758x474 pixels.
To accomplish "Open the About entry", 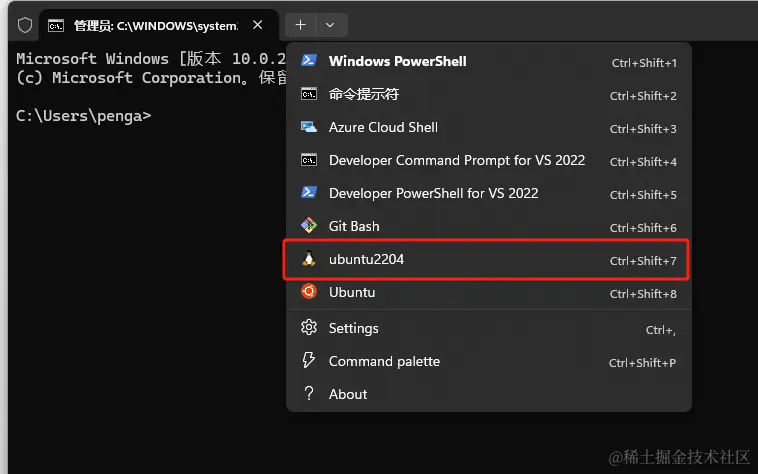I will pos(488,394).
